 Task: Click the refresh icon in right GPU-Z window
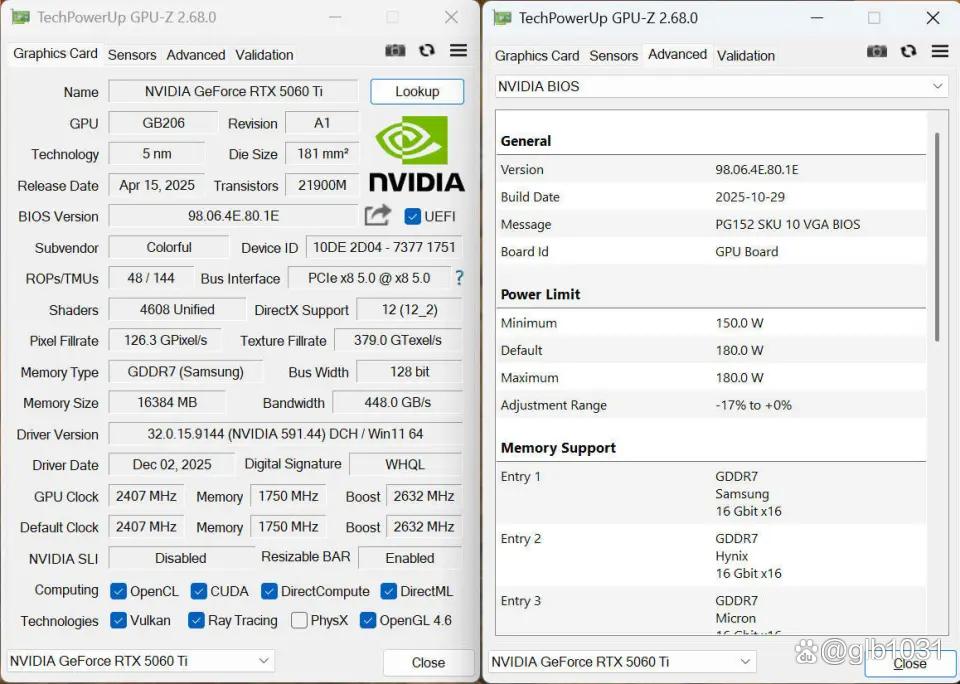(909, 51)
